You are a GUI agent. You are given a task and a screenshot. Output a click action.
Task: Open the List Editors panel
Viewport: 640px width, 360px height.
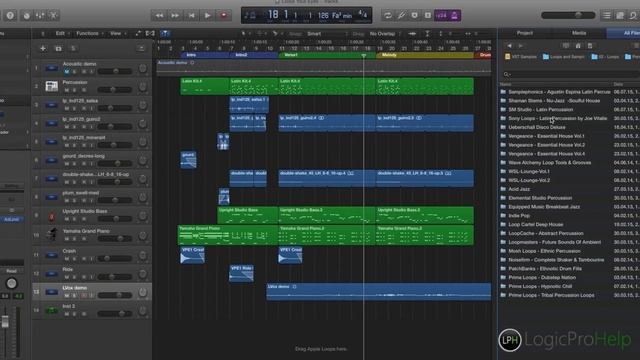click(x=607, y=16)
